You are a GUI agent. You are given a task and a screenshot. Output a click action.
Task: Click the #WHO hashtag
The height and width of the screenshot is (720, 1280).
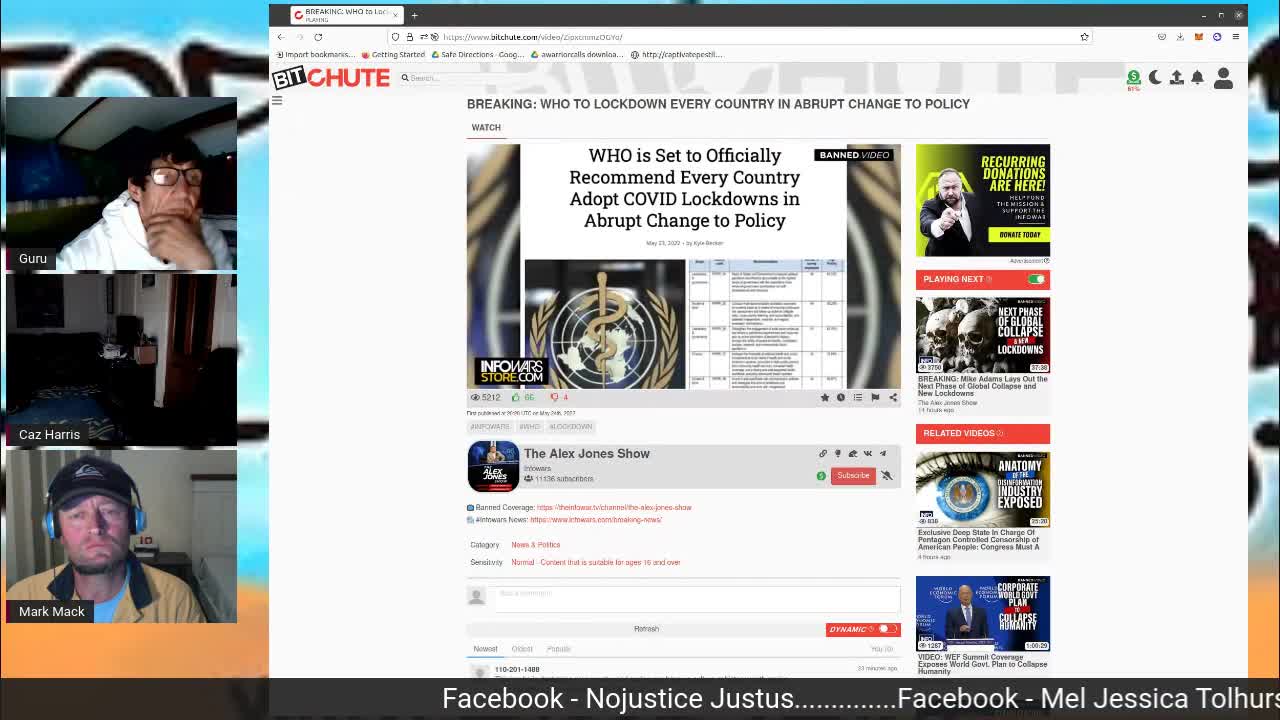coord(529,427)
